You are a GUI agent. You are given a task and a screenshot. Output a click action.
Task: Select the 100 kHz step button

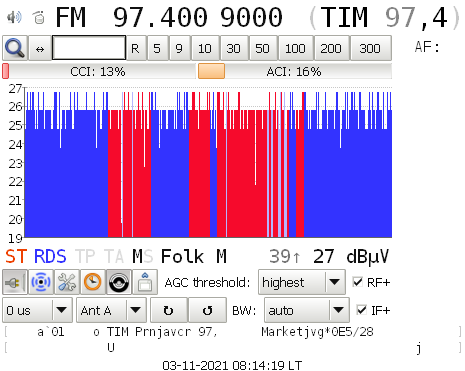click(x=295, y=49)
